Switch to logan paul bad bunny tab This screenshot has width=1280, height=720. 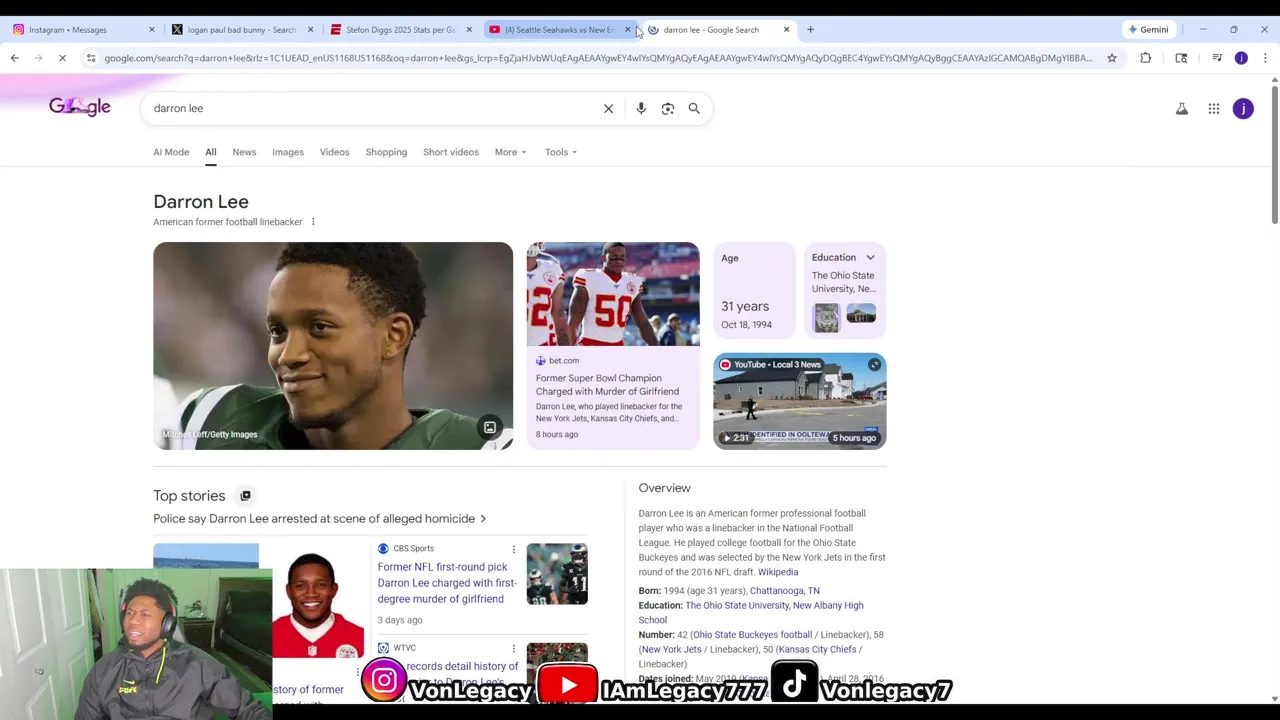pyautogui.click(x=240, y=29)
